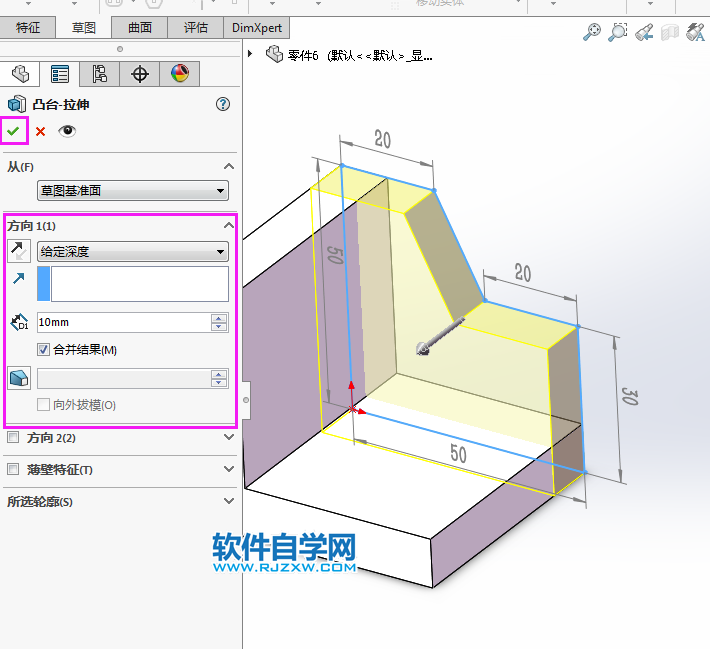
Task: Click the Zoom to Area icon
Action: pyautogui.click(x=618, y=32)
